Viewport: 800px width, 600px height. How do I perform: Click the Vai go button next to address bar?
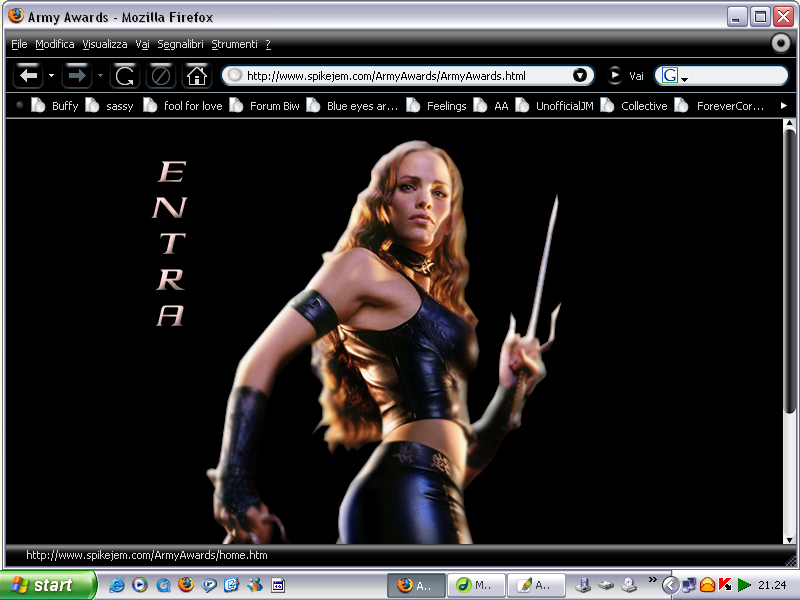[x=626, y=76]
